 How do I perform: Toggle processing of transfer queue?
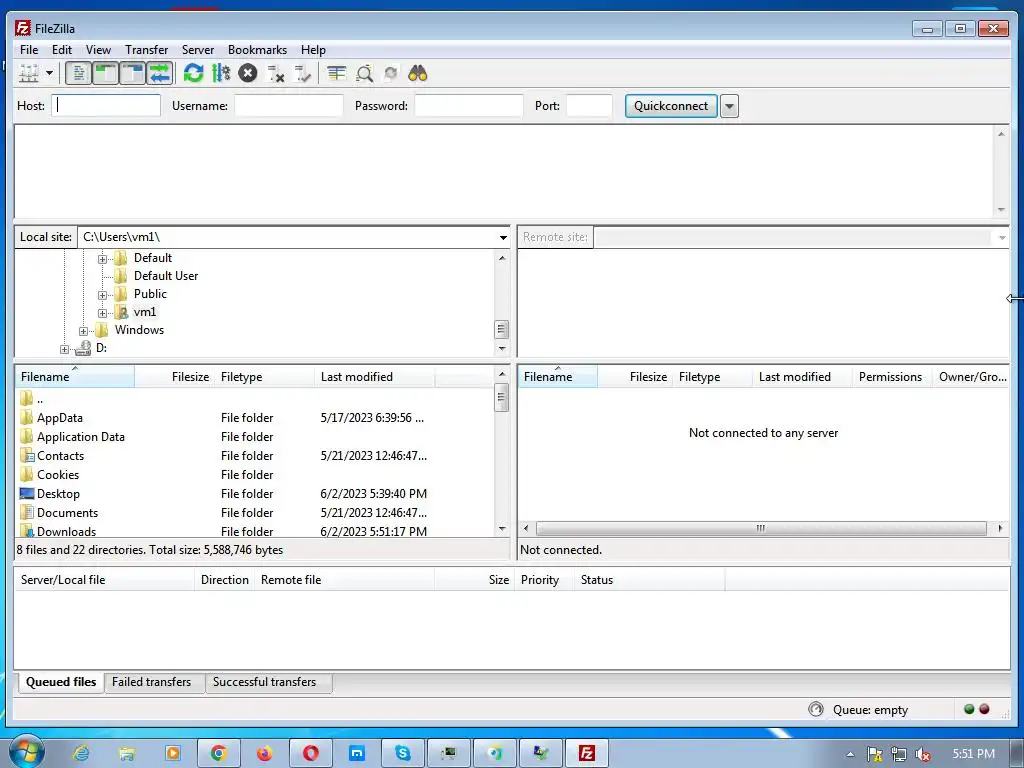(x=221, y=73)
